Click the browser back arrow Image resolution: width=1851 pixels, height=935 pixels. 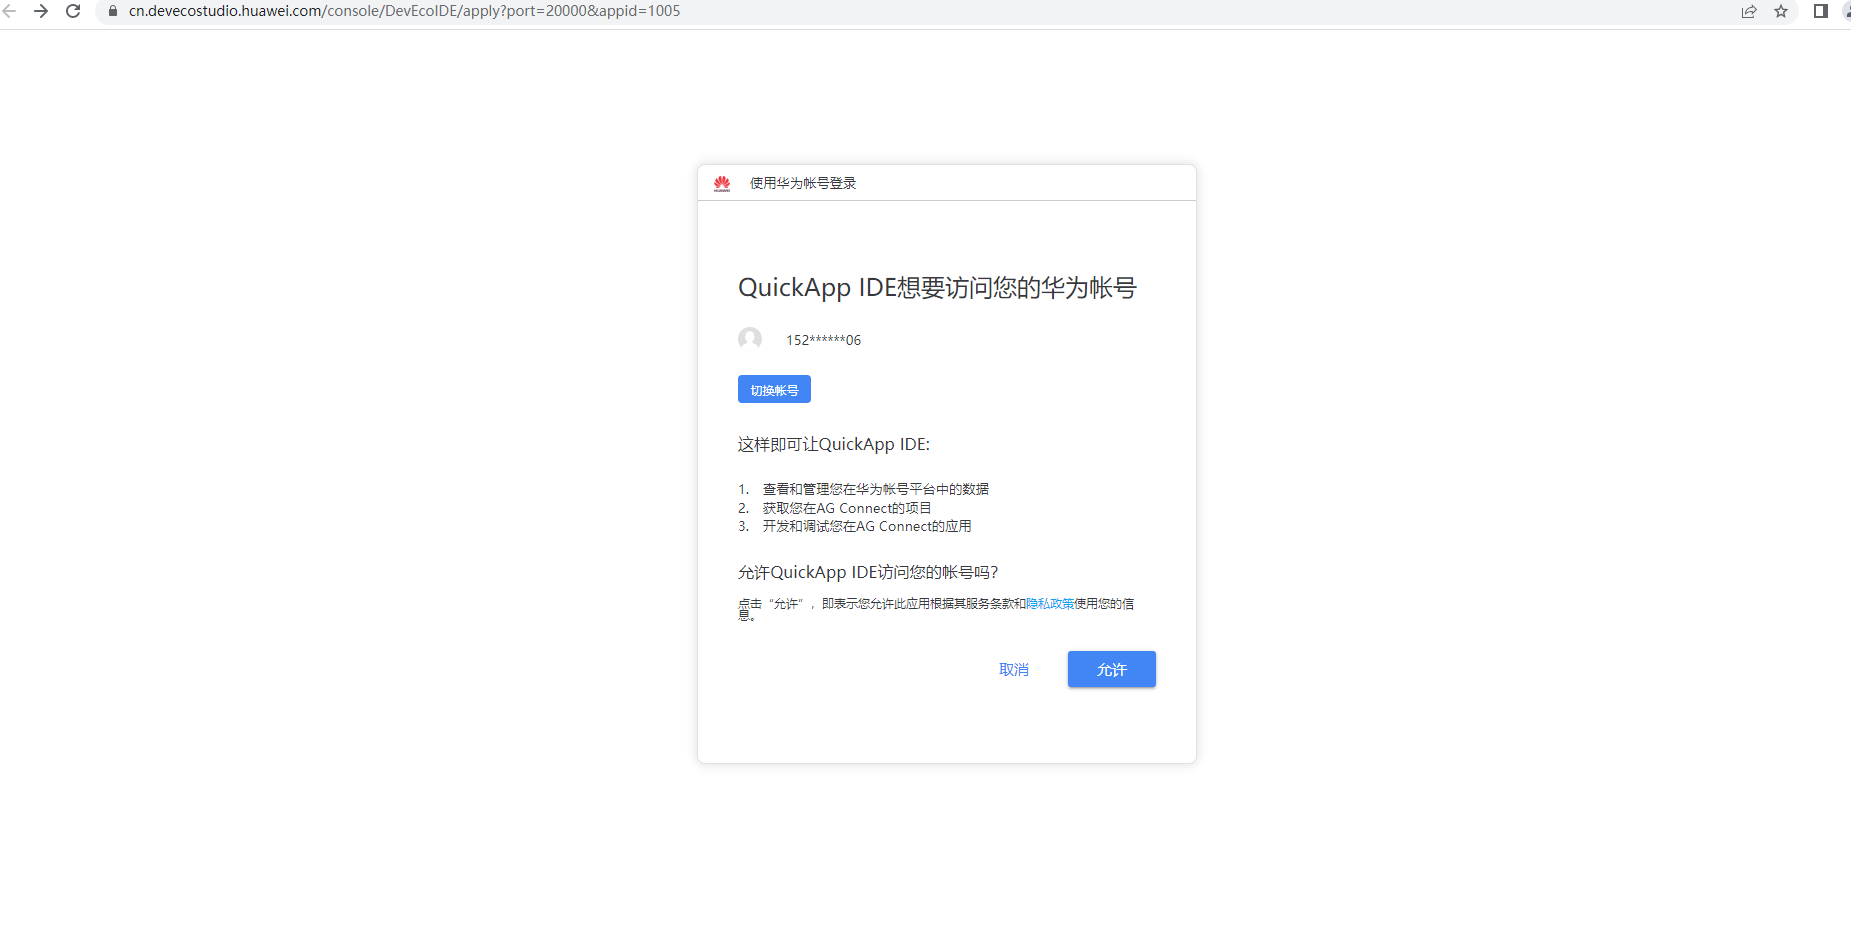11,11
